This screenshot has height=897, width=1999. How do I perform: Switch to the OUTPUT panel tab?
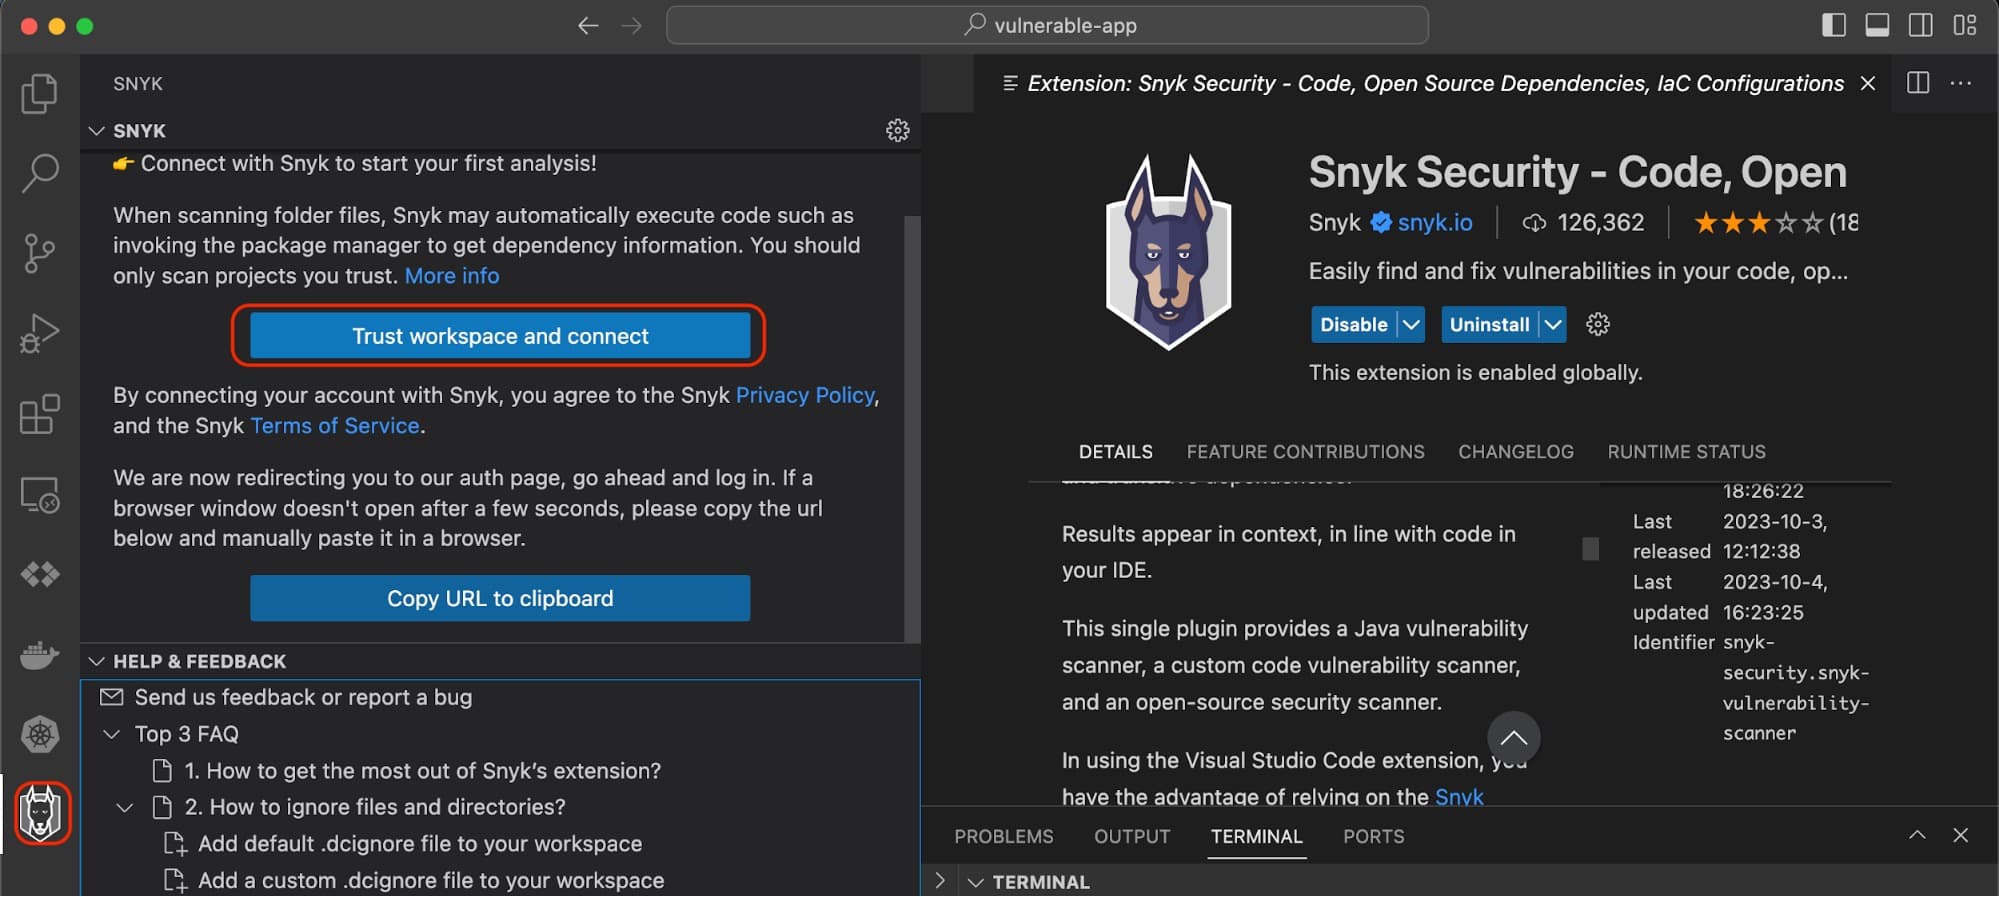[x=1132, y=836]
